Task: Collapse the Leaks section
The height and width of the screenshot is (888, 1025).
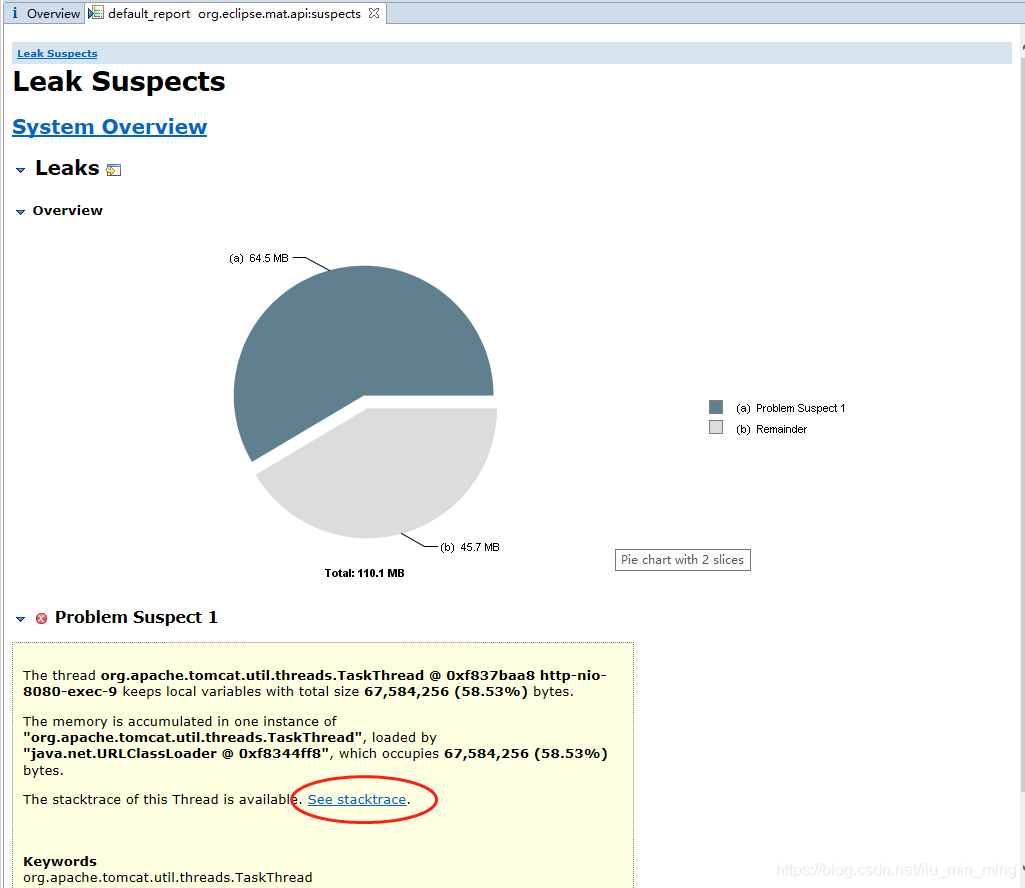Action: coord(20,170)
